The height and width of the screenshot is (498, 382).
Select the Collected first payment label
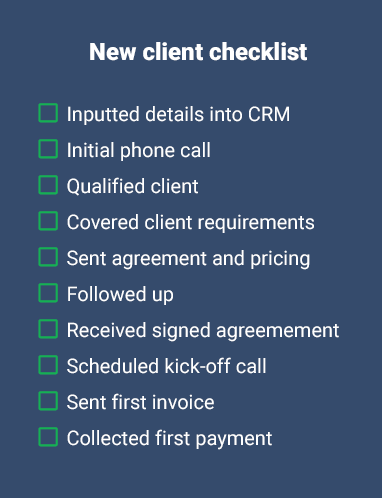click(x=169, y=439)
